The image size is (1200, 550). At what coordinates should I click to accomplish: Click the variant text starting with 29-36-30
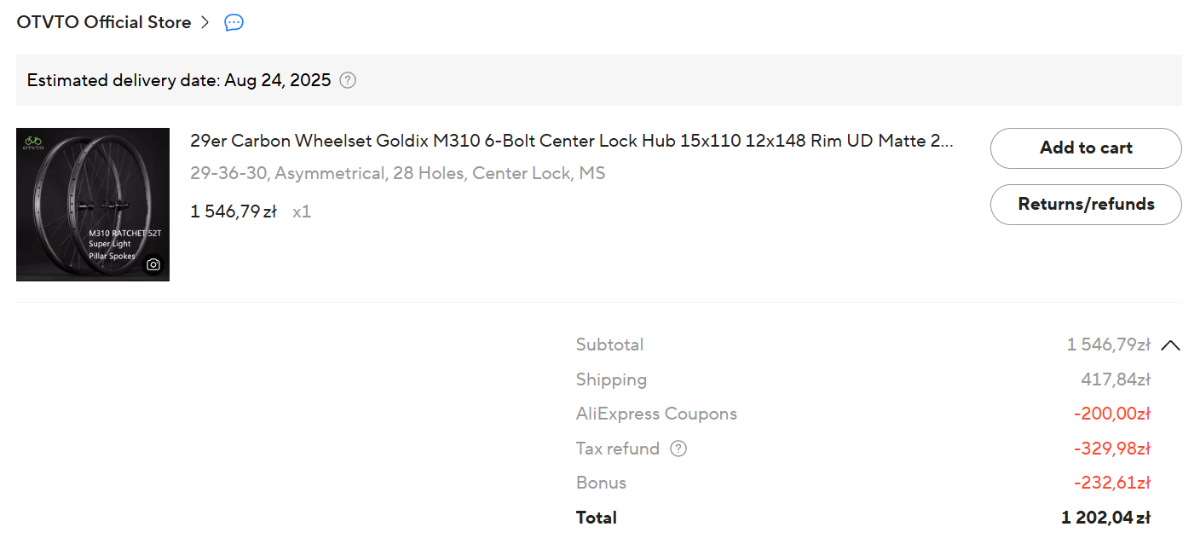[x=397, y=173]
